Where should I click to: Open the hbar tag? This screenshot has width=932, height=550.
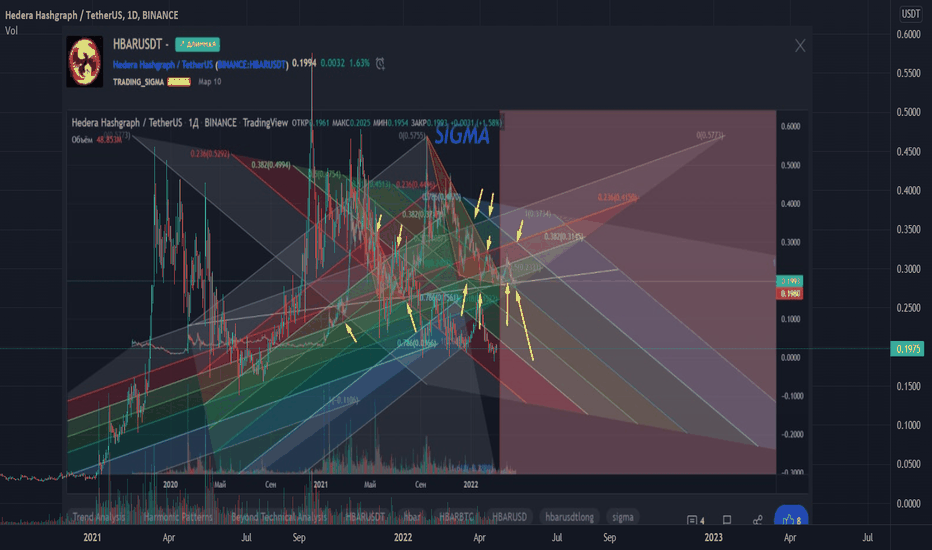coord(412,517)
